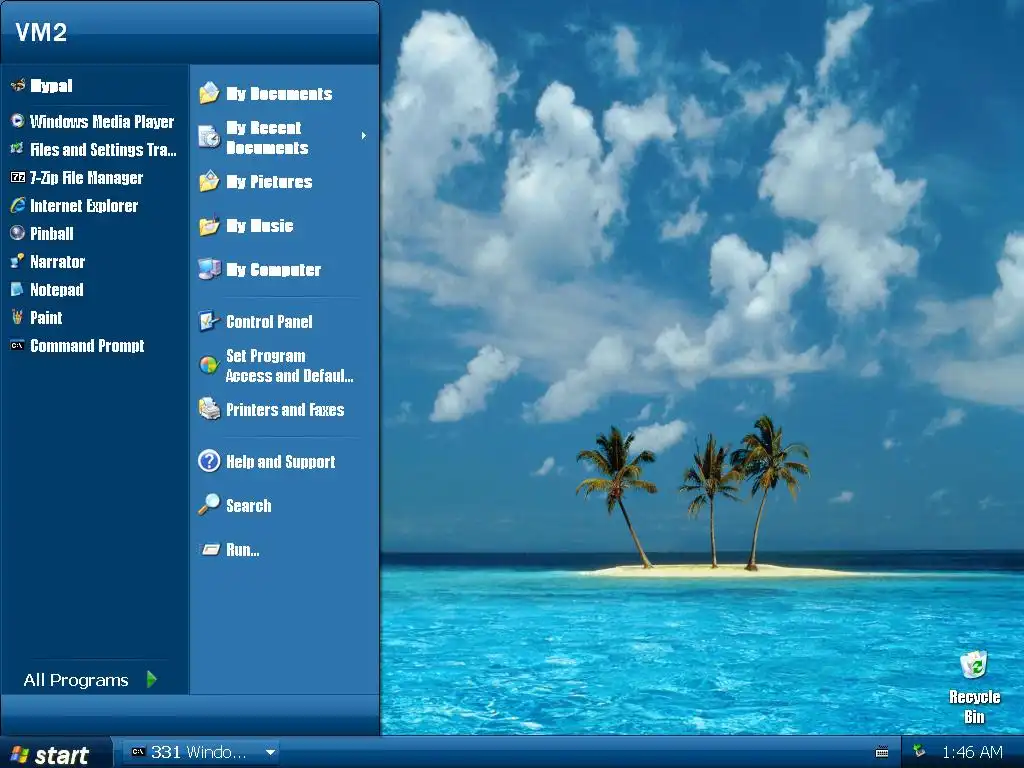Viewport: 1024px width, 768px height.
Task: Start the Pinball game icon
Action: click(18, 233)
